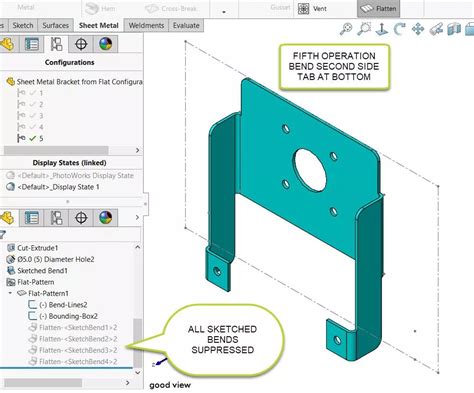Switch to the Sheet Metal tab
Screen dimensions: 474x393
[99, 25]
